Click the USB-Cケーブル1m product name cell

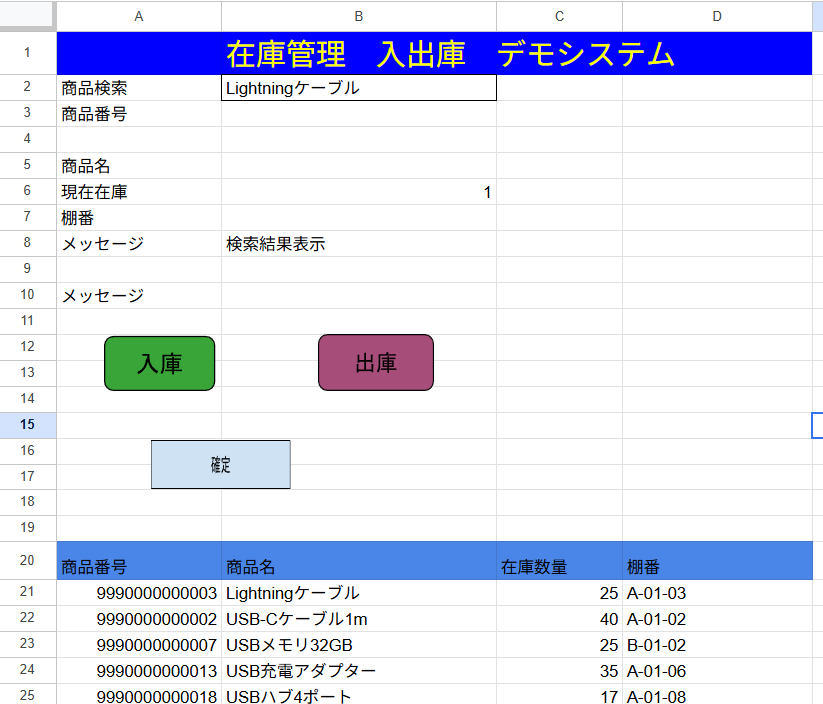(x=358, y=619)
